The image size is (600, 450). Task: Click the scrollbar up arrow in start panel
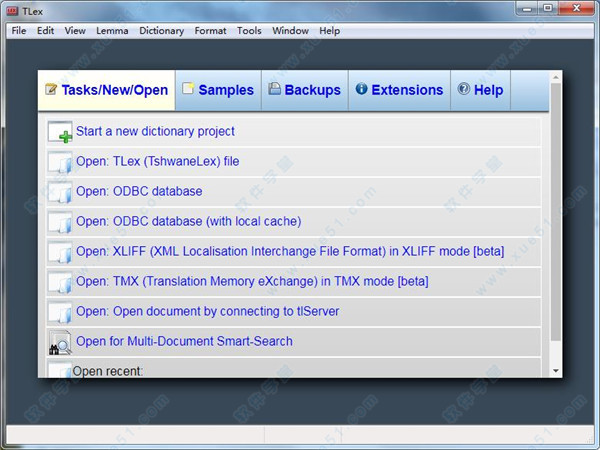coord(556,78)
